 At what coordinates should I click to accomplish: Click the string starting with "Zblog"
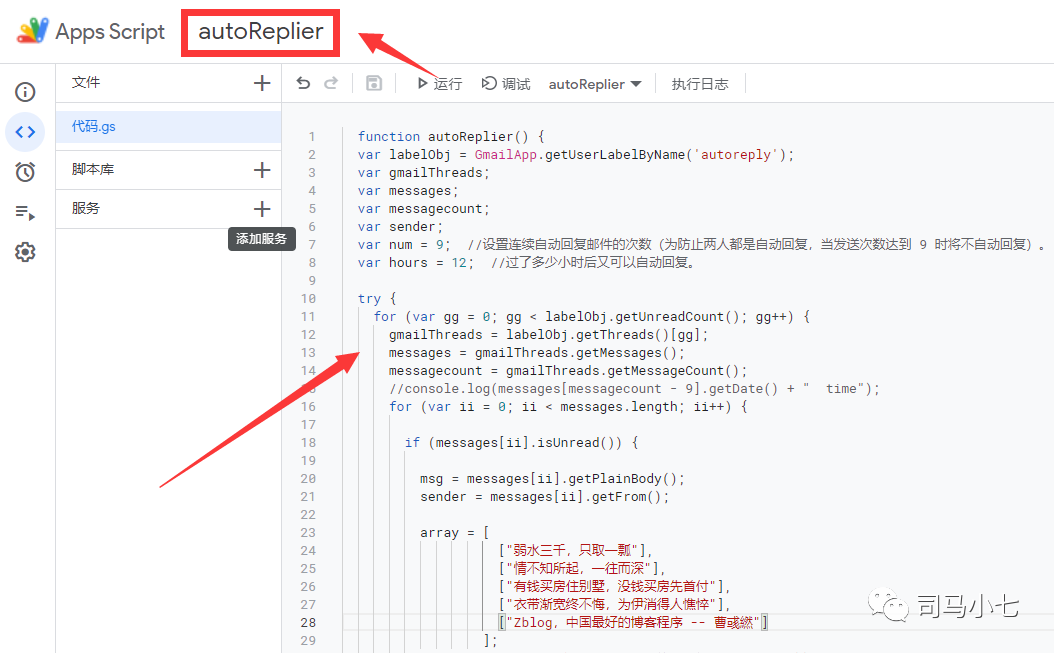pyautogui.click(x=633, y=623)
